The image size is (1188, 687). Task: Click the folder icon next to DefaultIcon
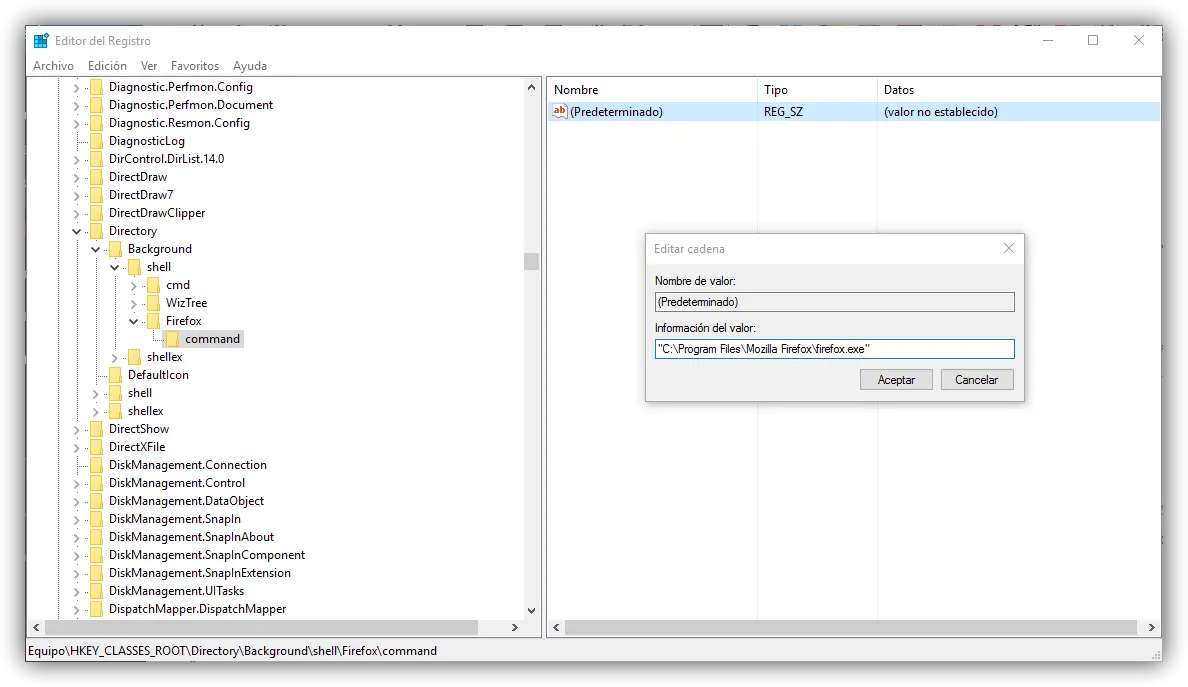click(x=115, y=375)
